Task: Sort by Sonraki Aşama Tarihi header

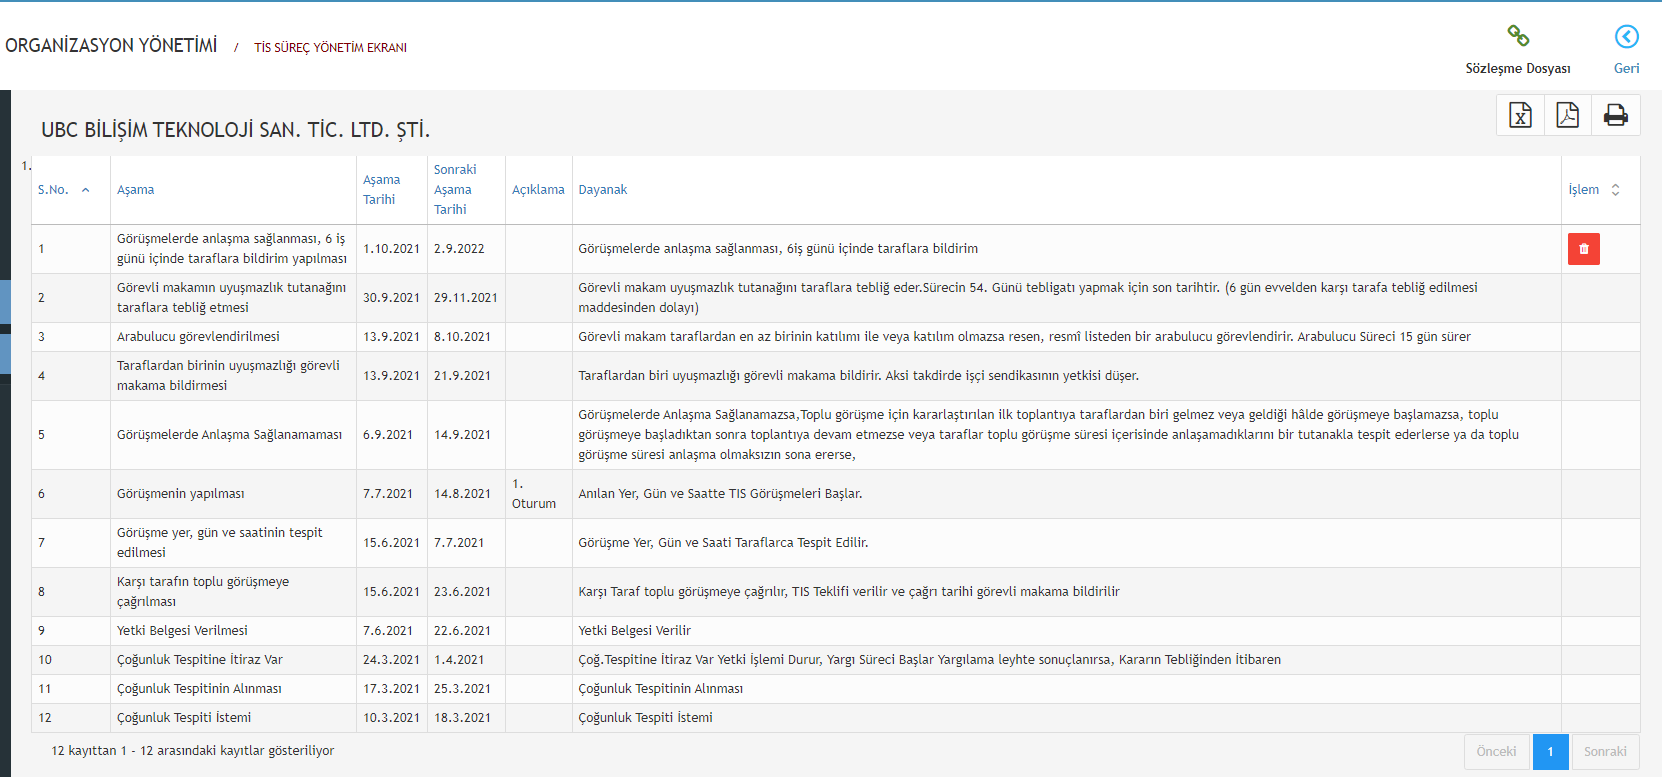Action: pyautogui.click(x=455, y=190)
